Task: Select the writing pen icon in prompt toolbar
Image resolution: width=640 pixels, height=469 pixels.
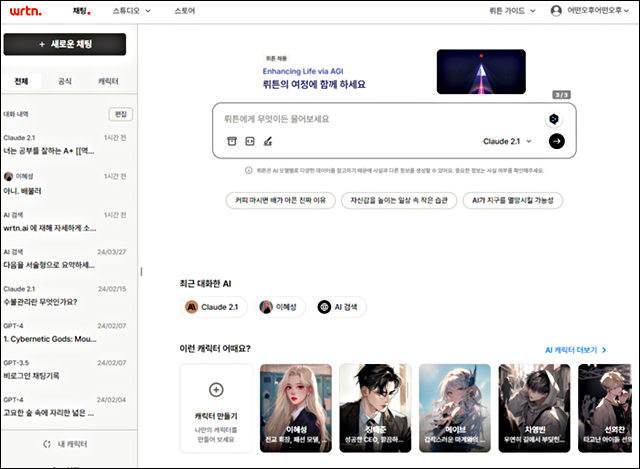Action: click(x=268, y=141)
